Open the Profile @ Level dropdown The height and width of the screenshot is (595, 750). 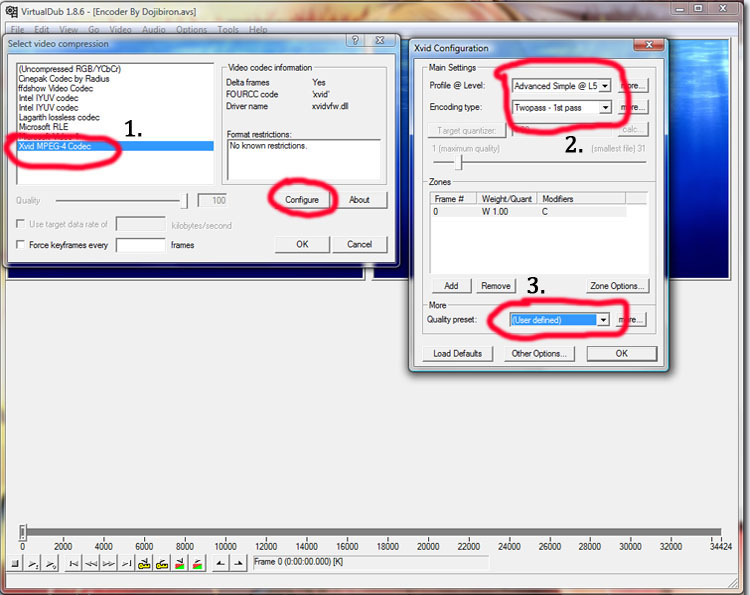pyautogui.click(x=605, y=86)
